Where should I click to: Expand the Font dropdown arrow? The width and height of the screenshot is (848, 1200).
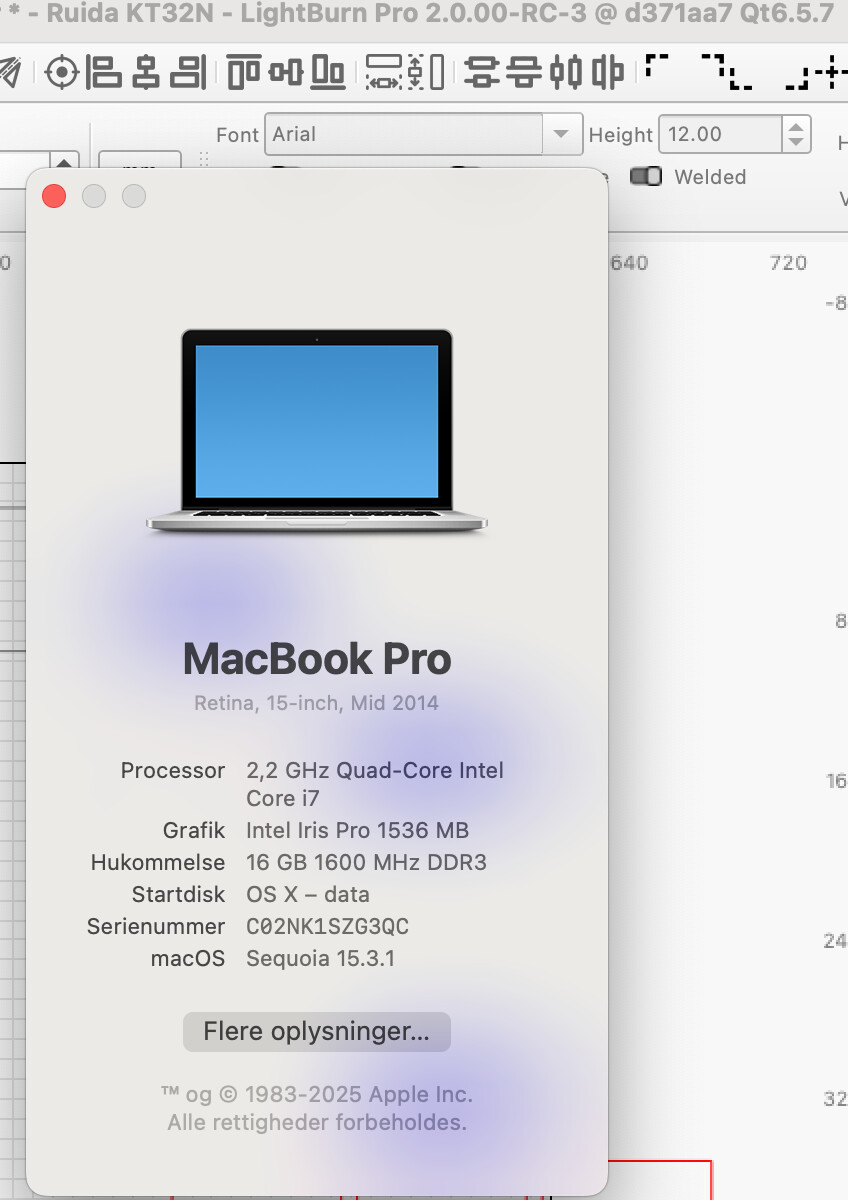[x=562, y=134]
